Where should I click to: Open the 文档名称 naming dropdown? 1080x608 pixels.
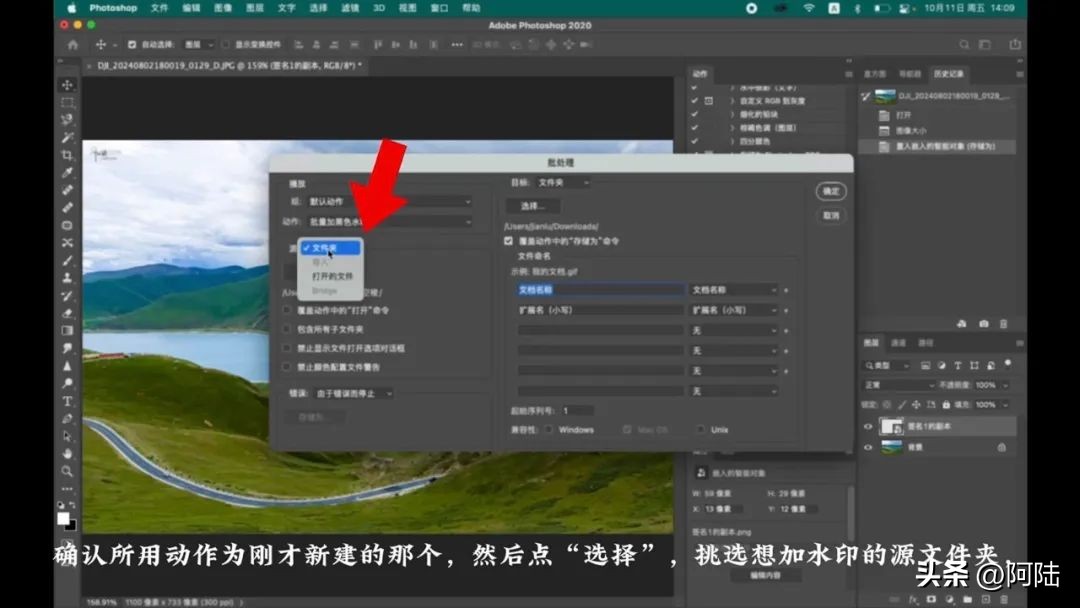[734, 290]
